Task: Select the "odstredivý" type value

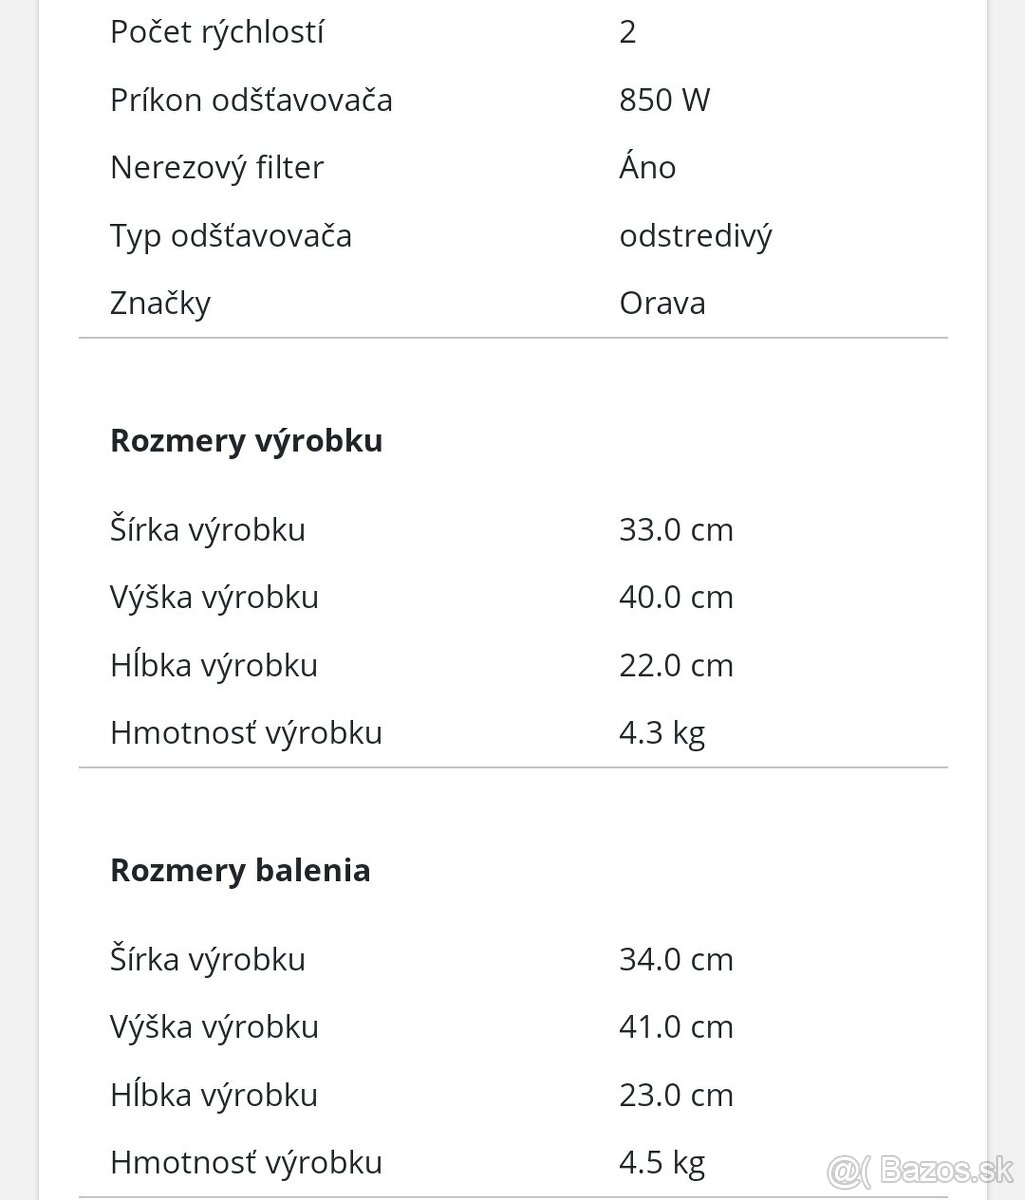Action: pos(695,236)
